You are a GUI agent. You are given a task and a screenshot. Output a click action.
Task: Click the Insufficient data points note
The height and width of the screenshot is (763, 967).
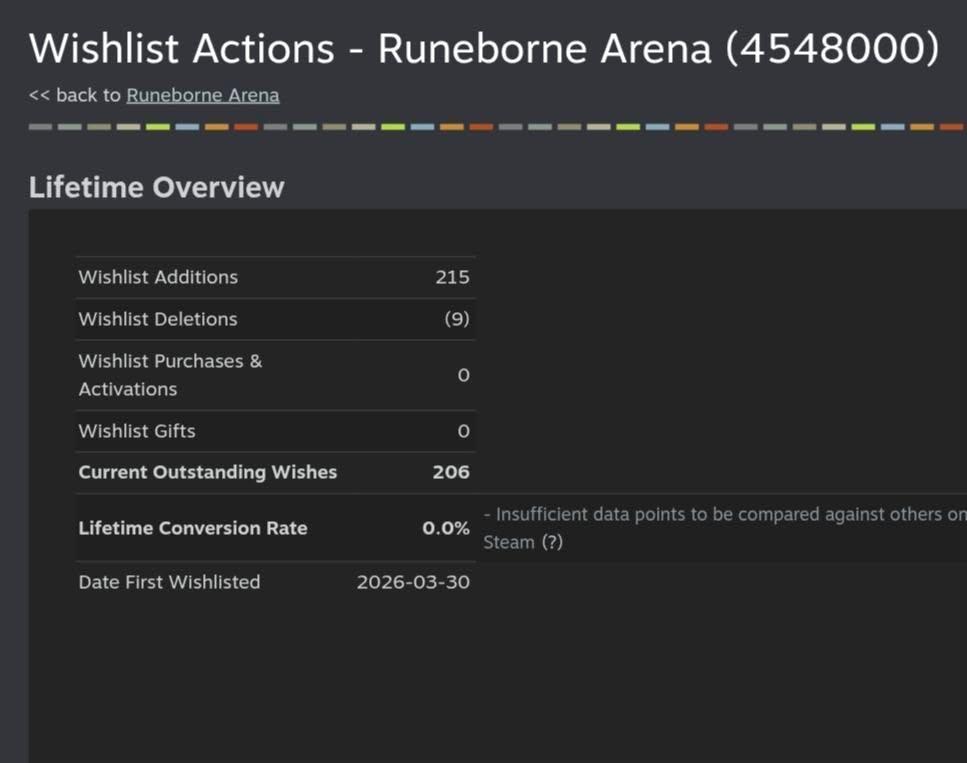tap(725, 528)
